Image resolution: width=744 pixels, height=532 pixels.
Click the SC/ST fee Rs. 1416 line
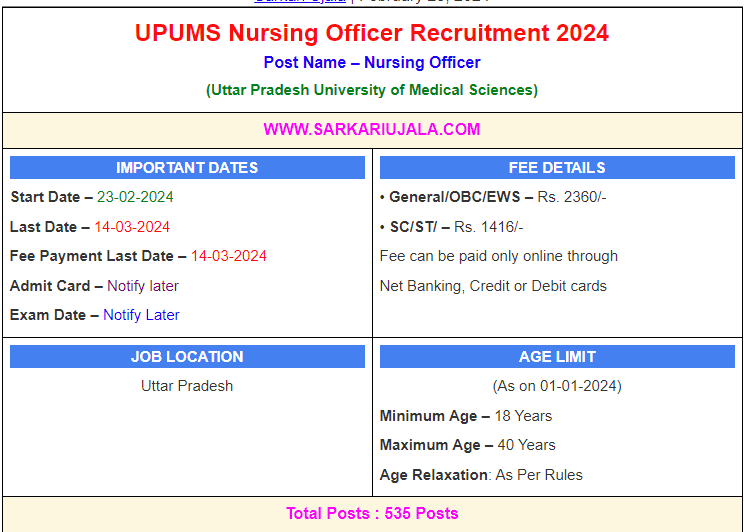tap(452, 227)
